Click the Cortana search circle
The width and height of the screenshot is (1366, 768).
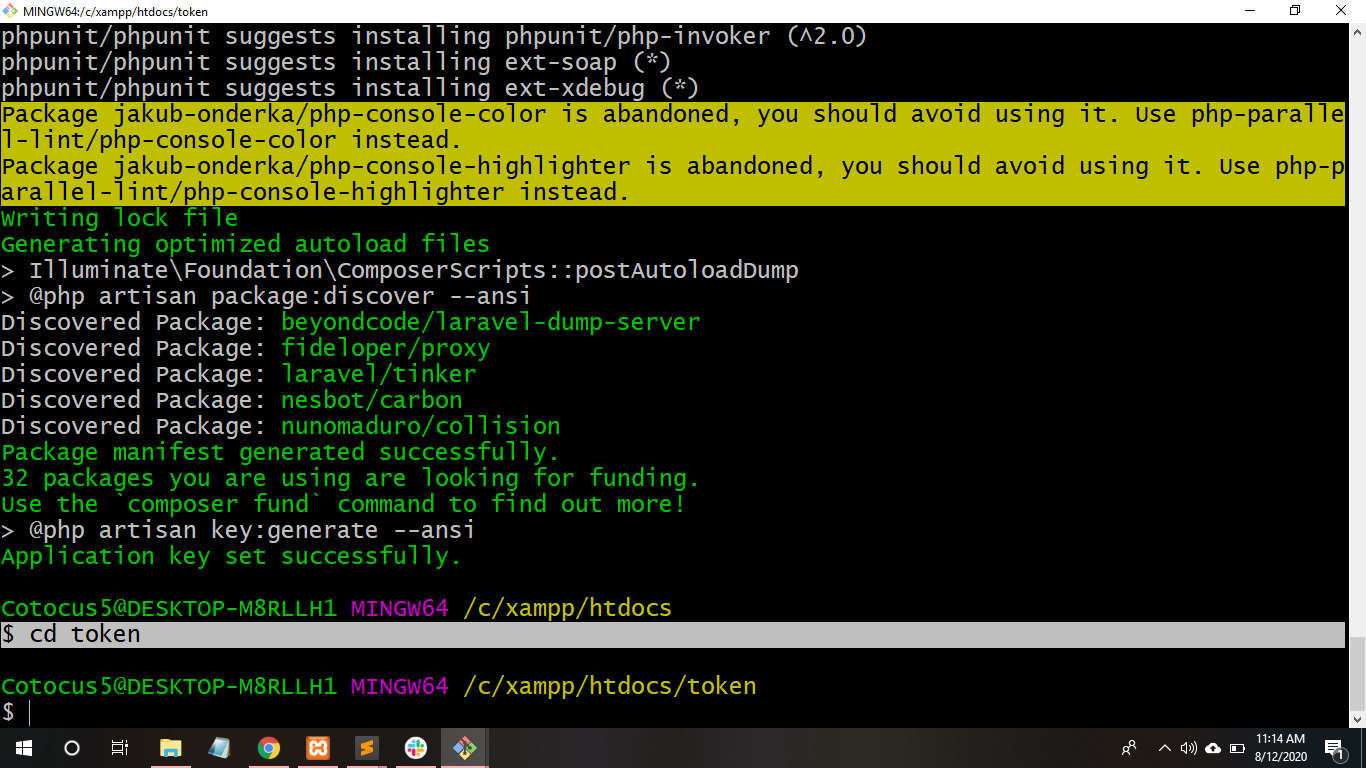click(x=71, y=747)
